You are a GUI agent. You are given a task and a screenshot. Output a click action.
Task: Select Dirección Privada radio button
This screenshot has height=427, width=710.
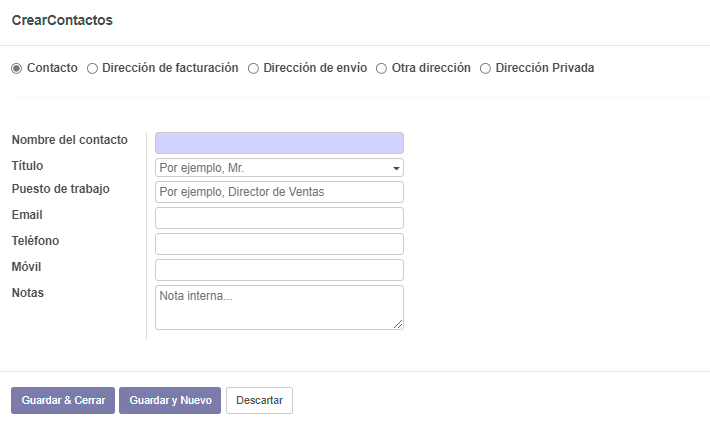click(485, 68)
